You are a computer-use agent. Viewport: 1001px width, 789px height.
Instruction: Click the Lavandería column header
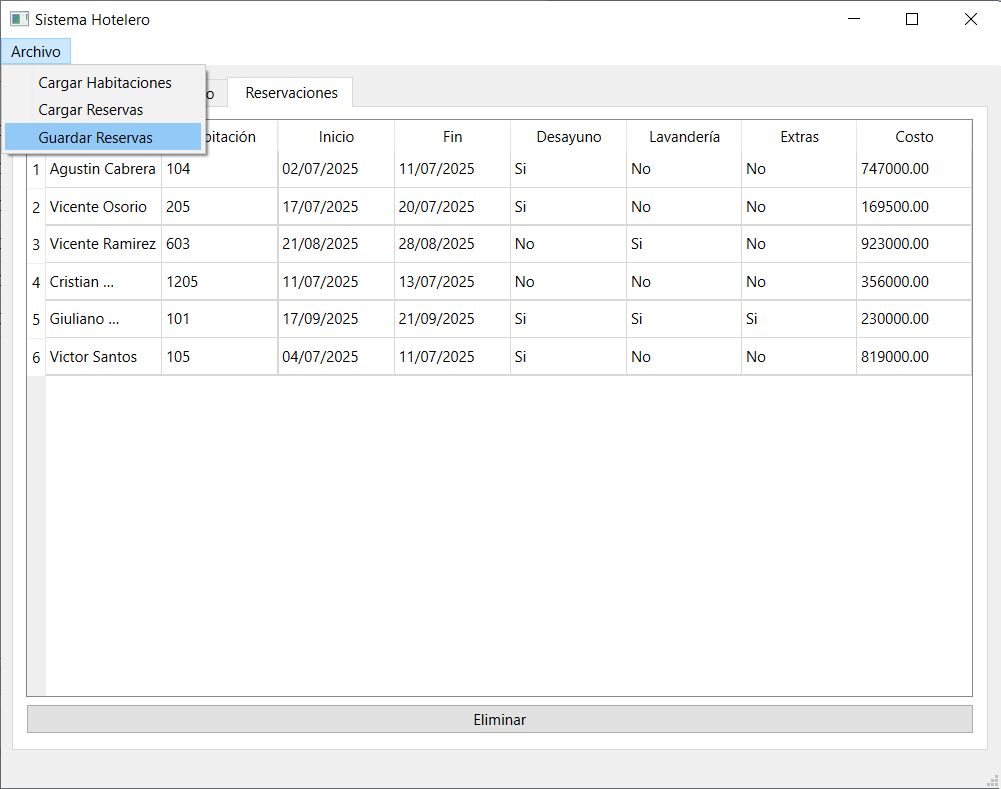684,137
